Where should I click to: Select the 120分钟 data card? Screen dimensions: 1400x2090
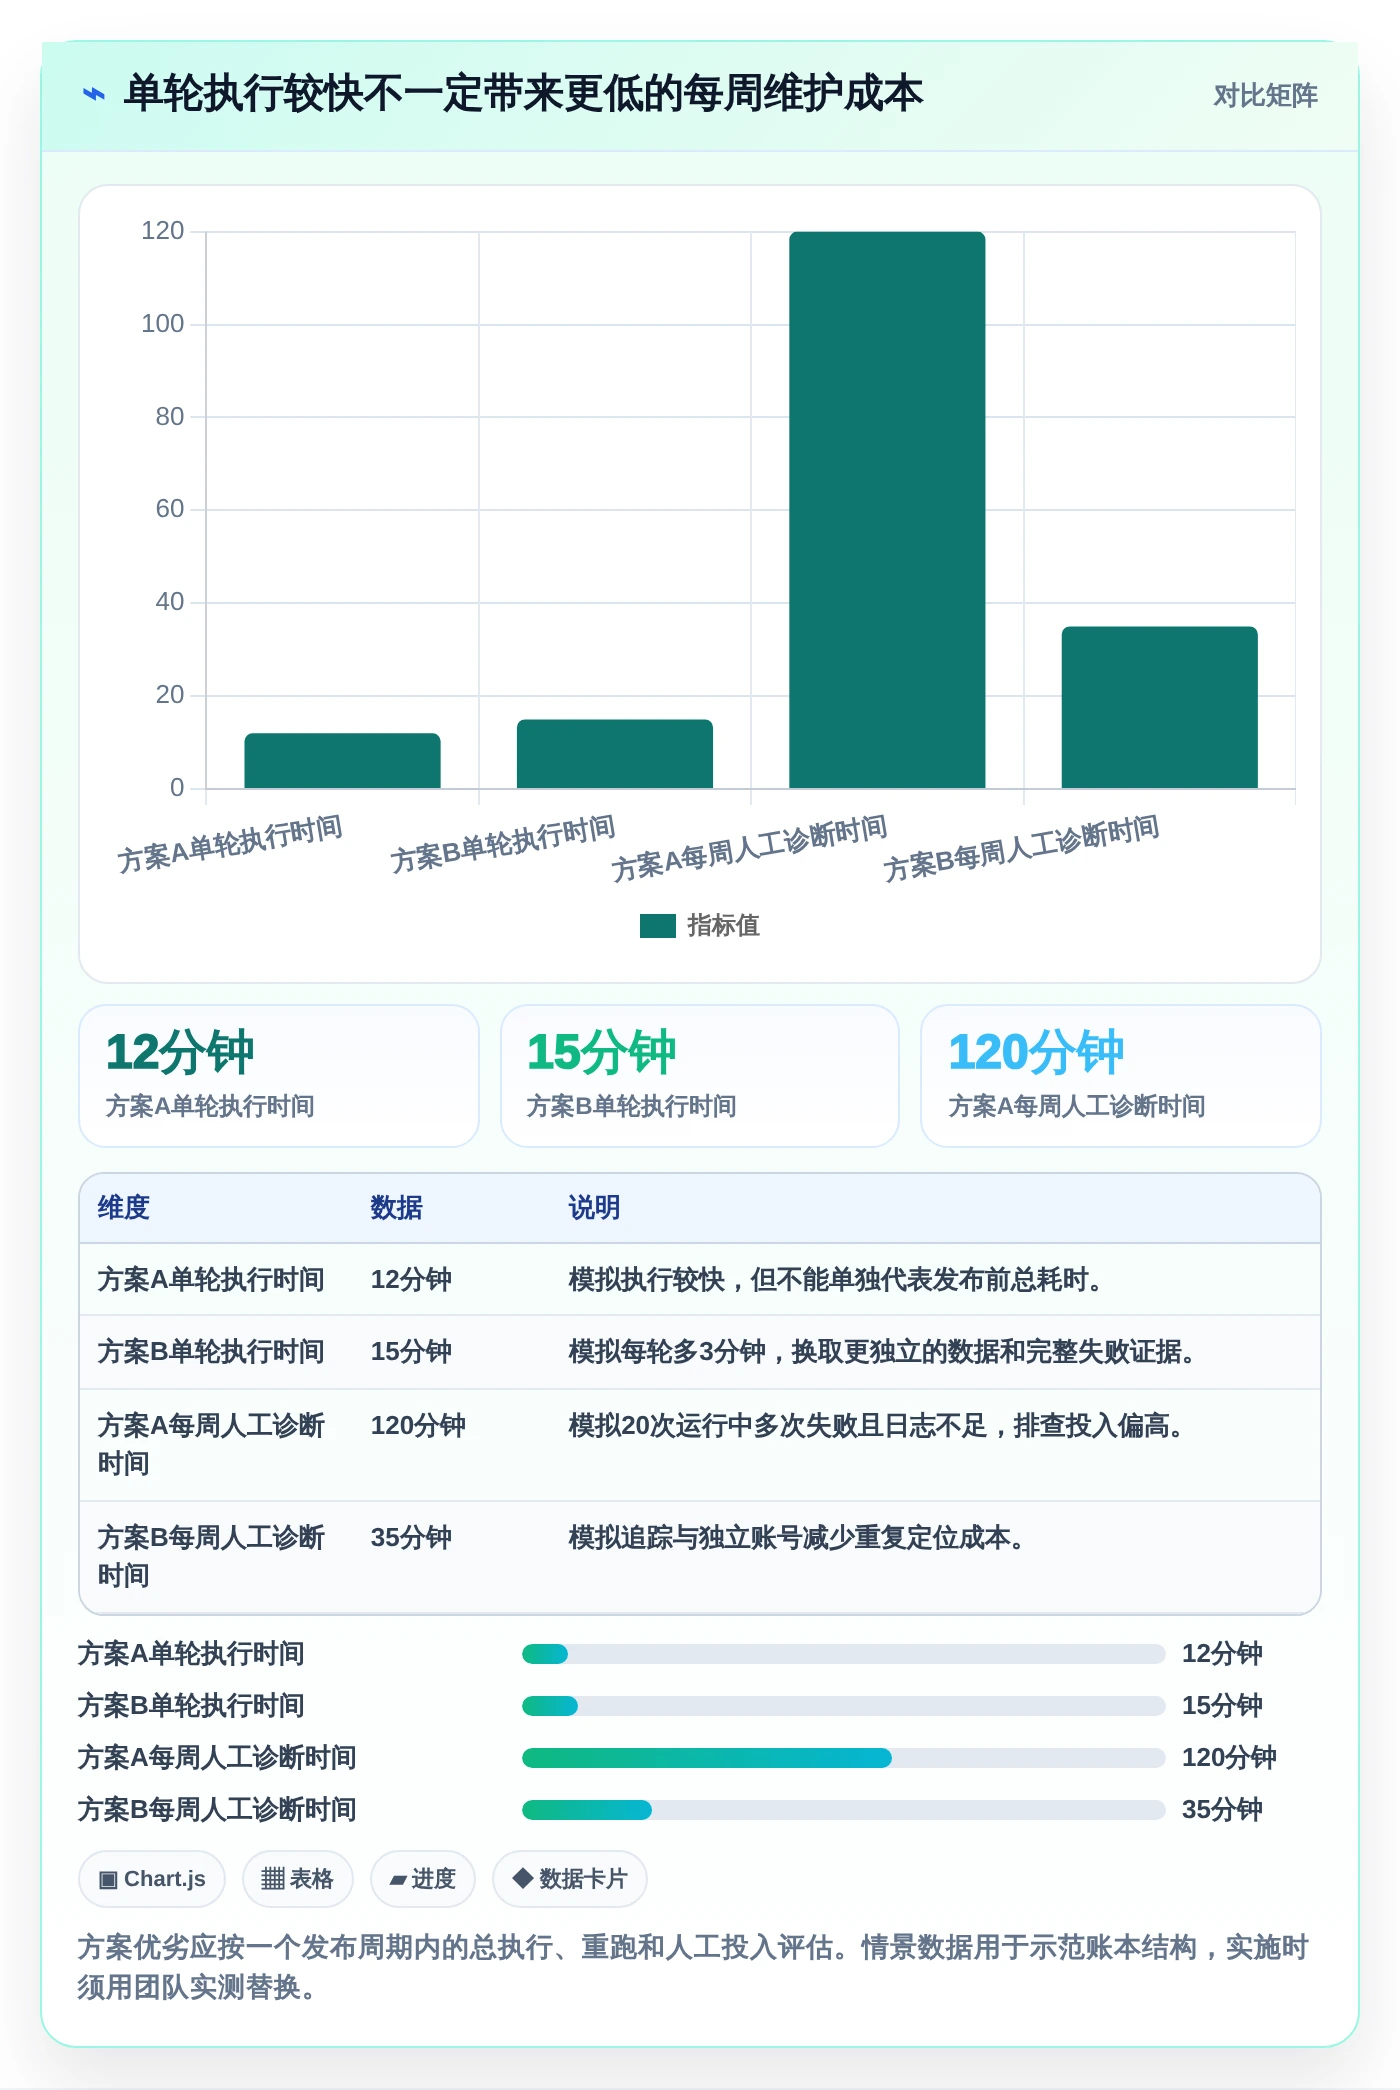(1121, 1076)
